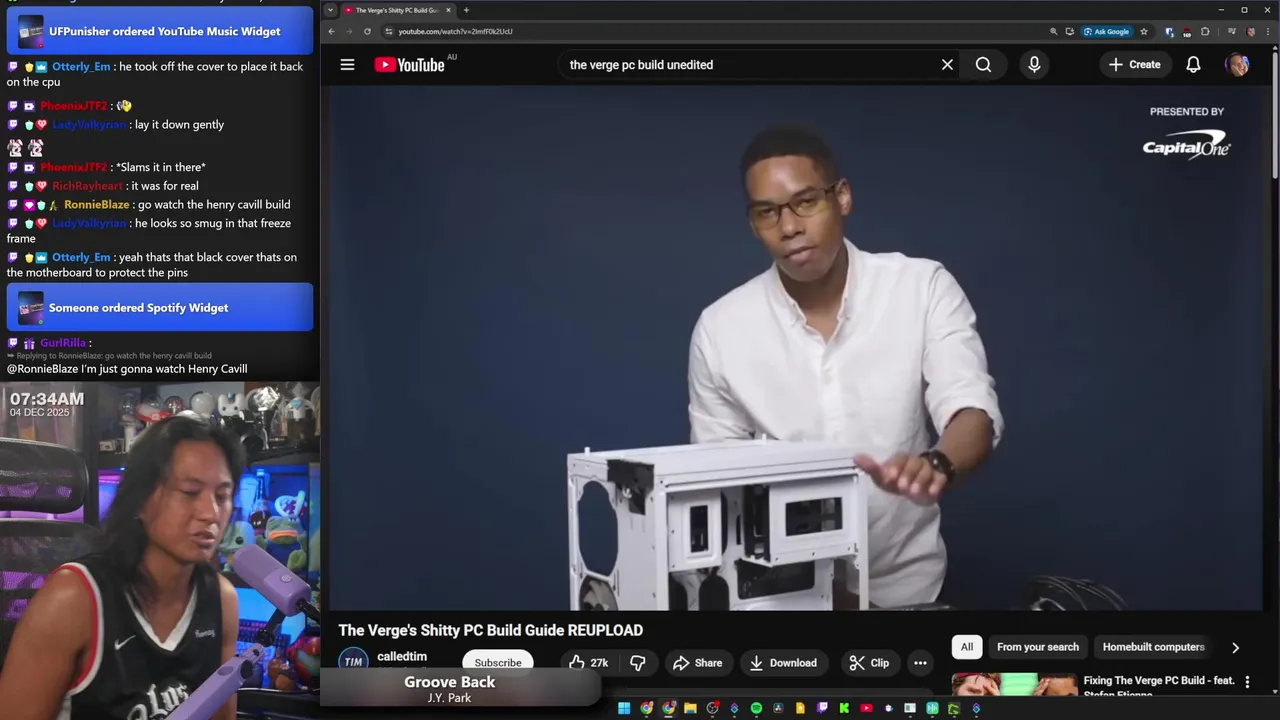Run search with the magnifier button
This screenshot has width=1280, height=720.
[x=983, y=65]
